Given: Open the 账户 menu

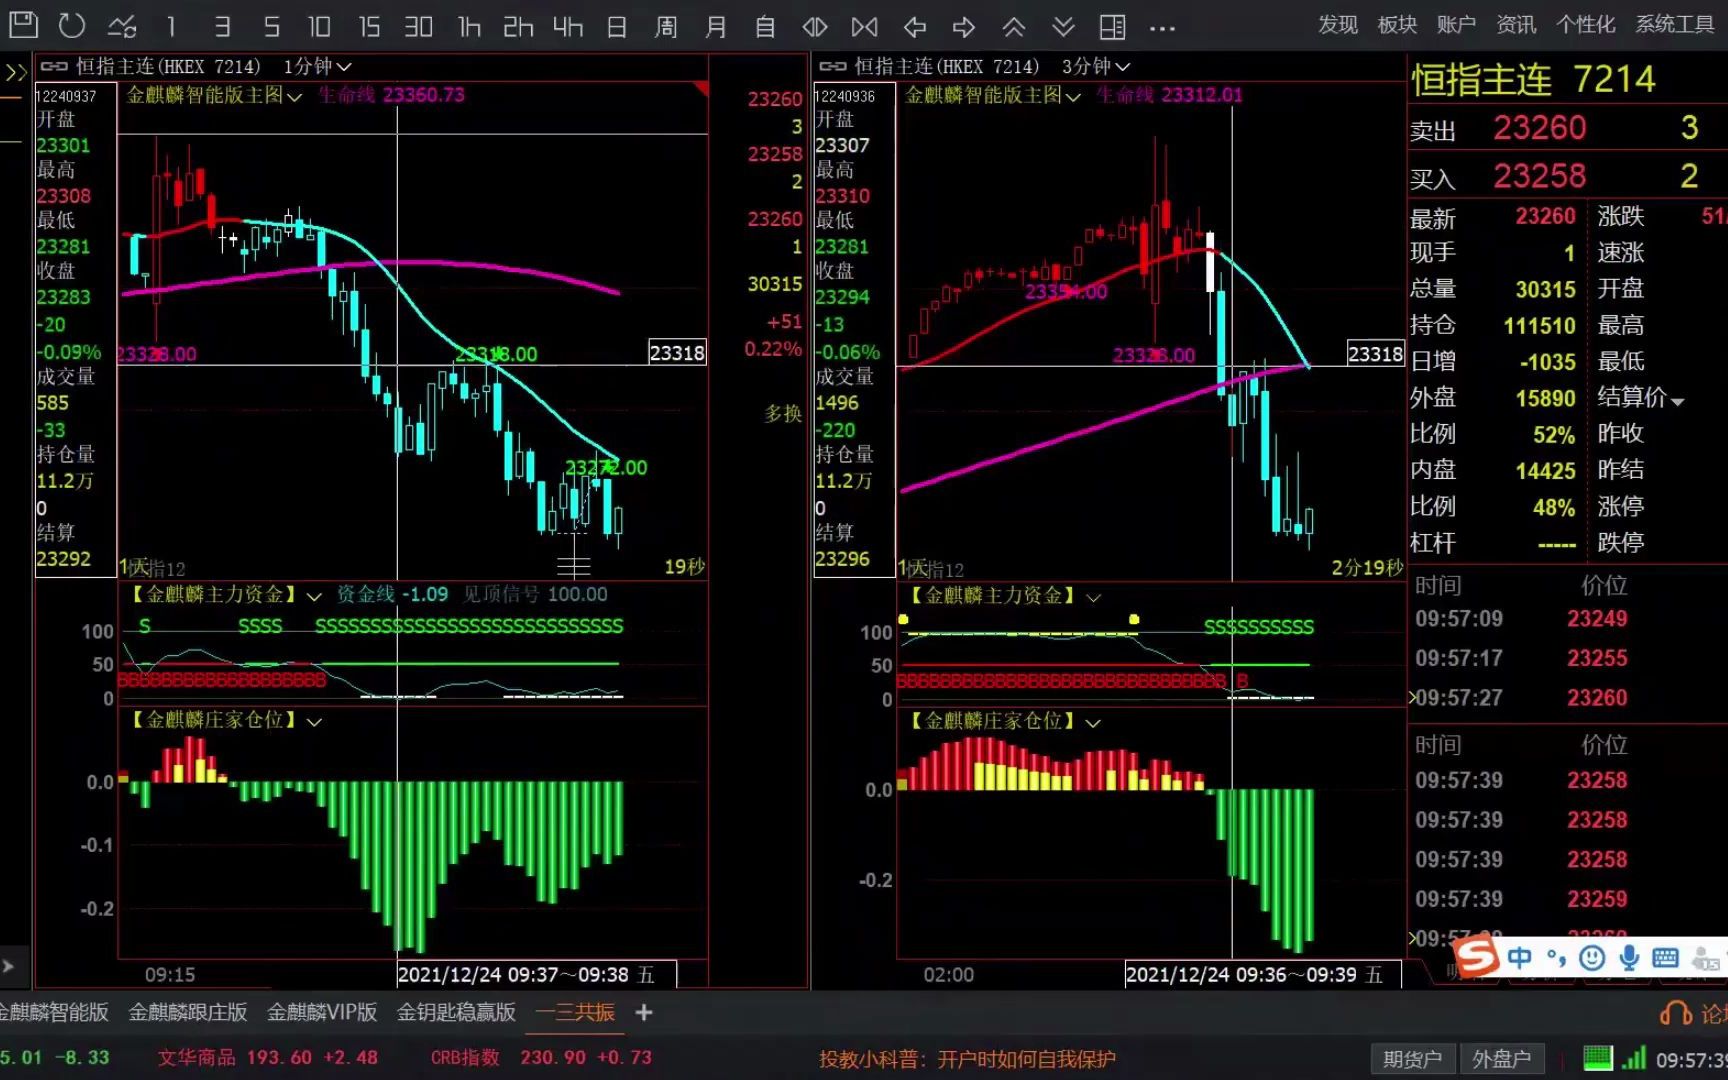Looking at the screenshot, I should pyautogui.click(x=1456, y=25).
